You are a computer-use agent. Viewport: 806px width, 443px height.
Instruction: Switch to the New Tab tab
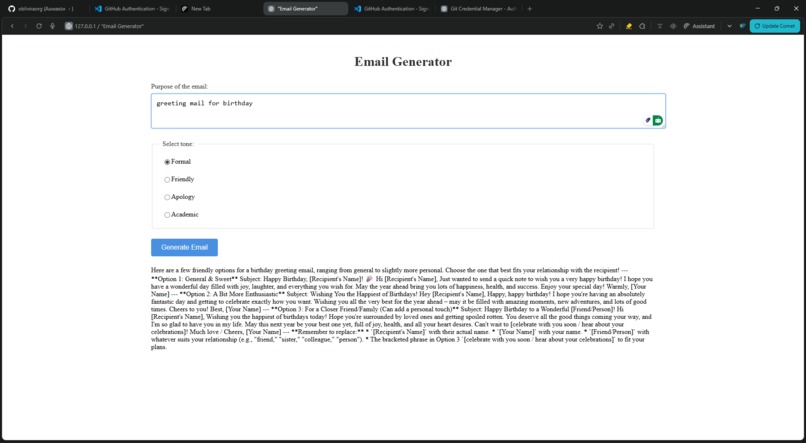coord(219,9)
